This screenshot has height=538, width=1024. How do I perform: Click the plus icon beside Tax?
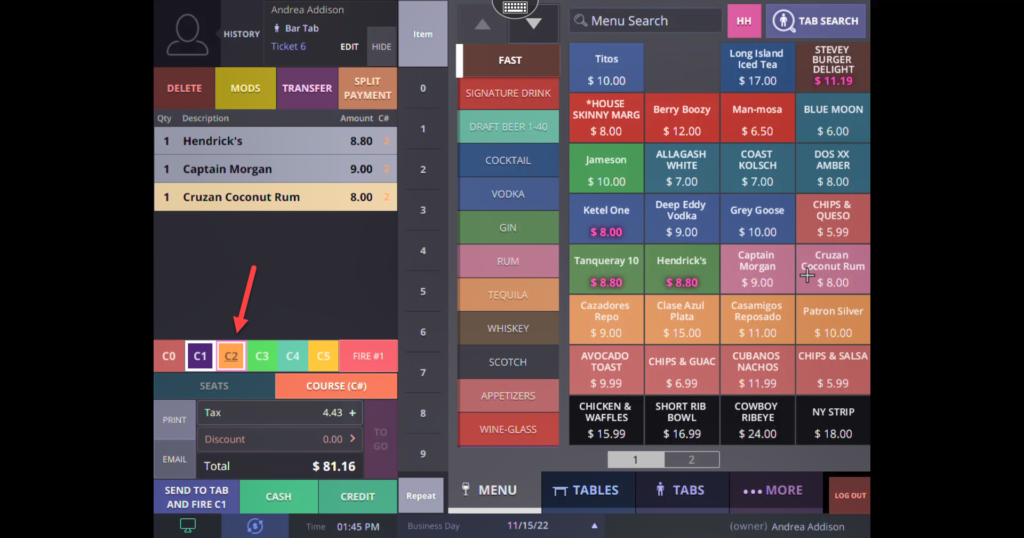[x=352, y=412]
